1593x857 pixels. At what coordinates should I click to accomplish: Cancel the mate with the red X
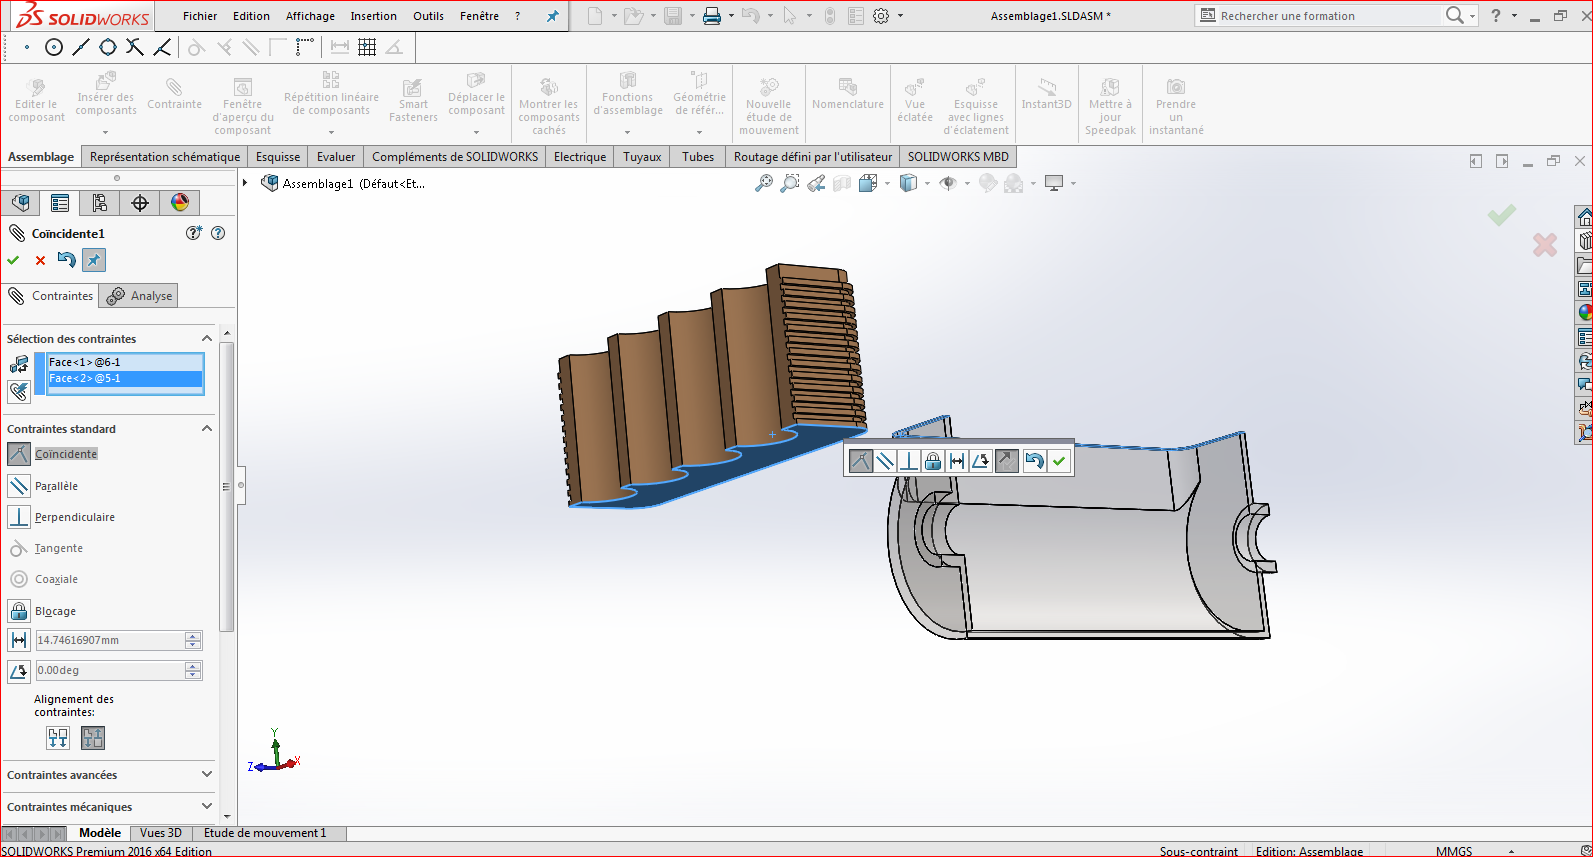pos(40,260)
